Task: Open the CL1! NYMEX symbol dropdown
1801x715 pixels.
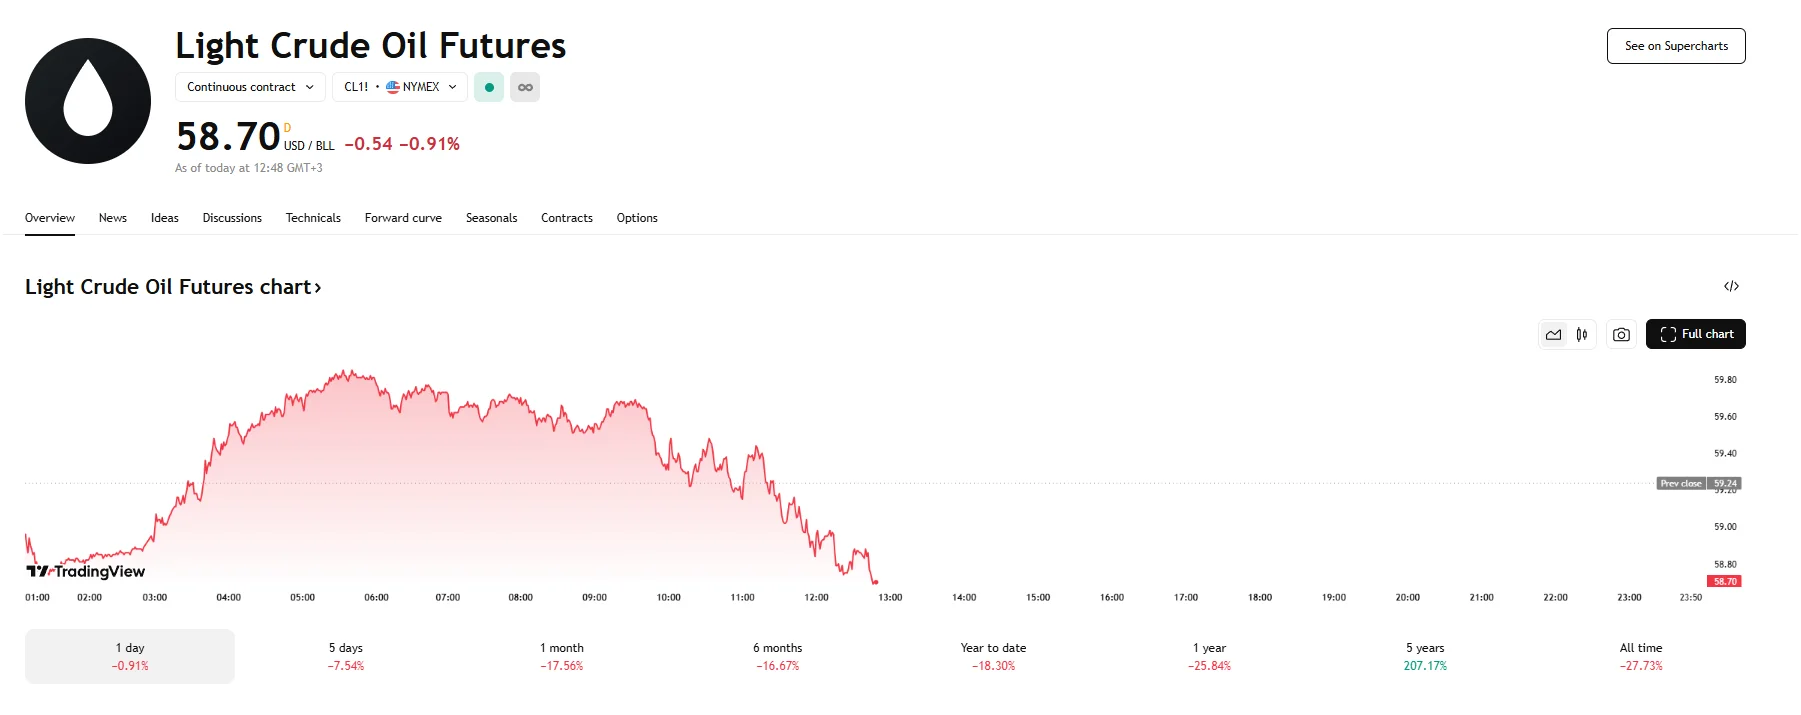Action: (399, 87)
